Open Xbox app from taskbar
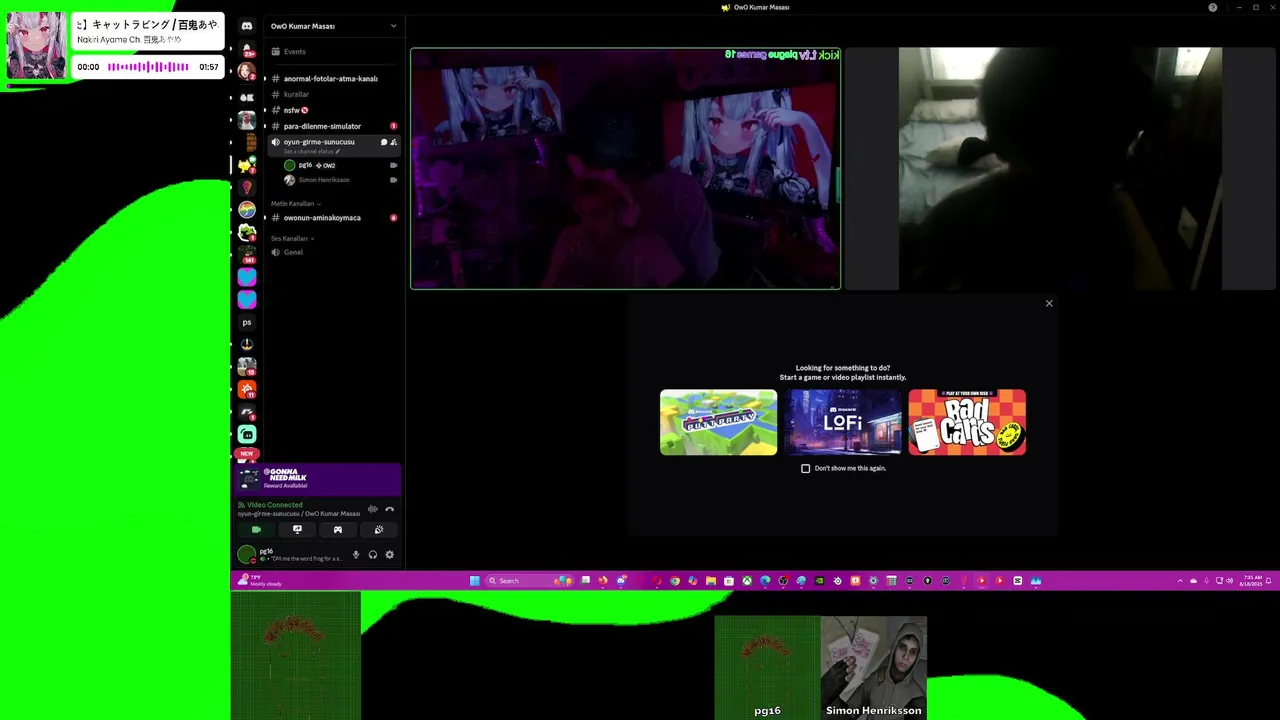 tap(747, 581)
